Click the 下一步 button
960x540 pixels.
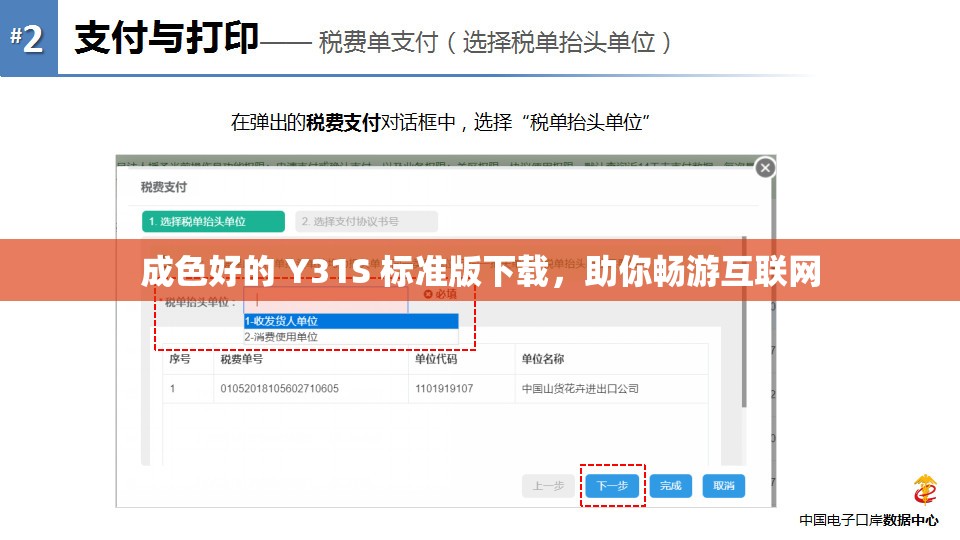click(612, 486)
